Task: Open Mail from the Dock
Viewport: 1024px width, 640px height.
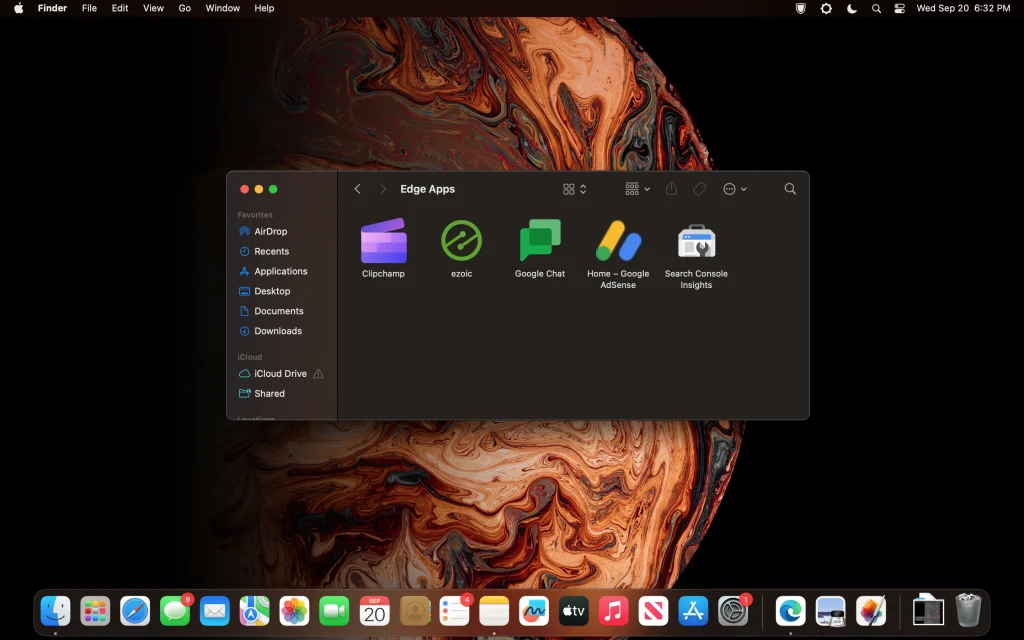Action: point(215,612)
